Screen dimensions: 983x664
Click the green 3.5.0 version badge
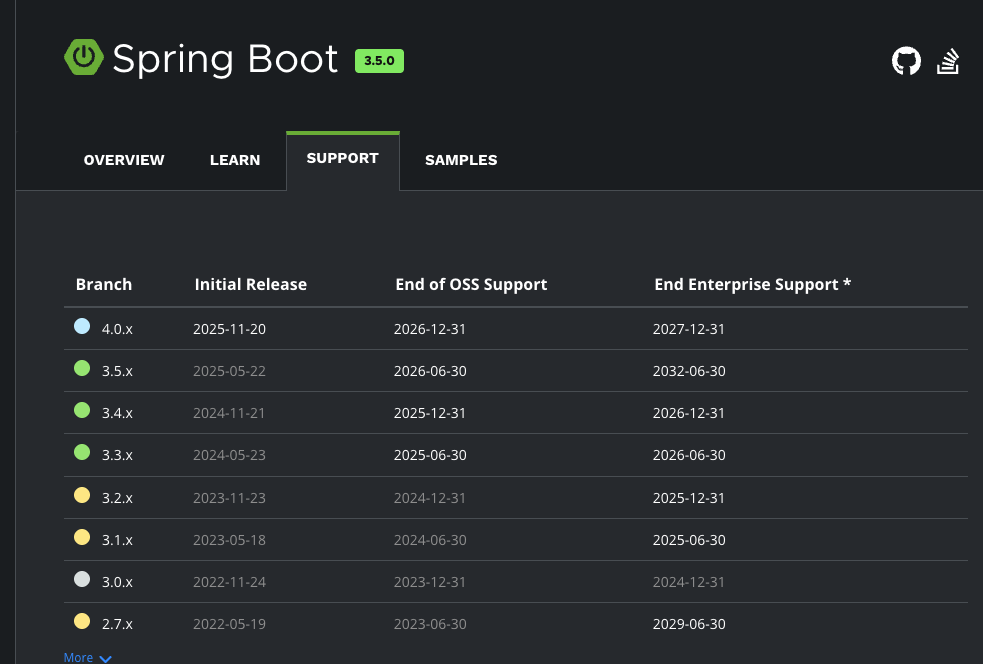click(379, 60)
